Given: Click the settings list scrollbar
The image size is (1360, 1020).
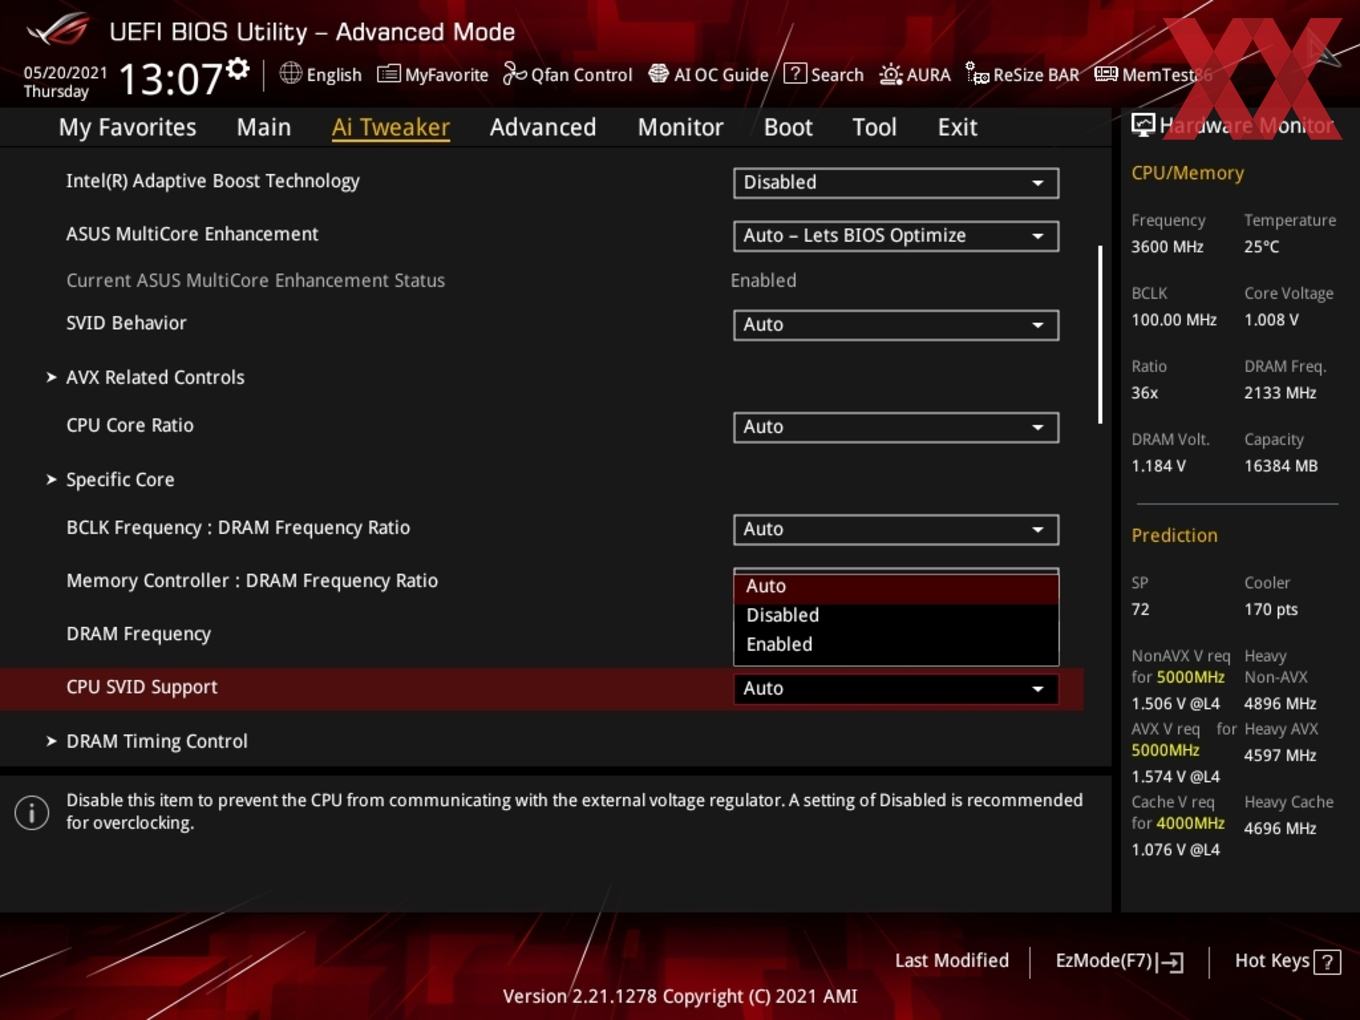Looking at the screenshot, I should (1100, 334).
